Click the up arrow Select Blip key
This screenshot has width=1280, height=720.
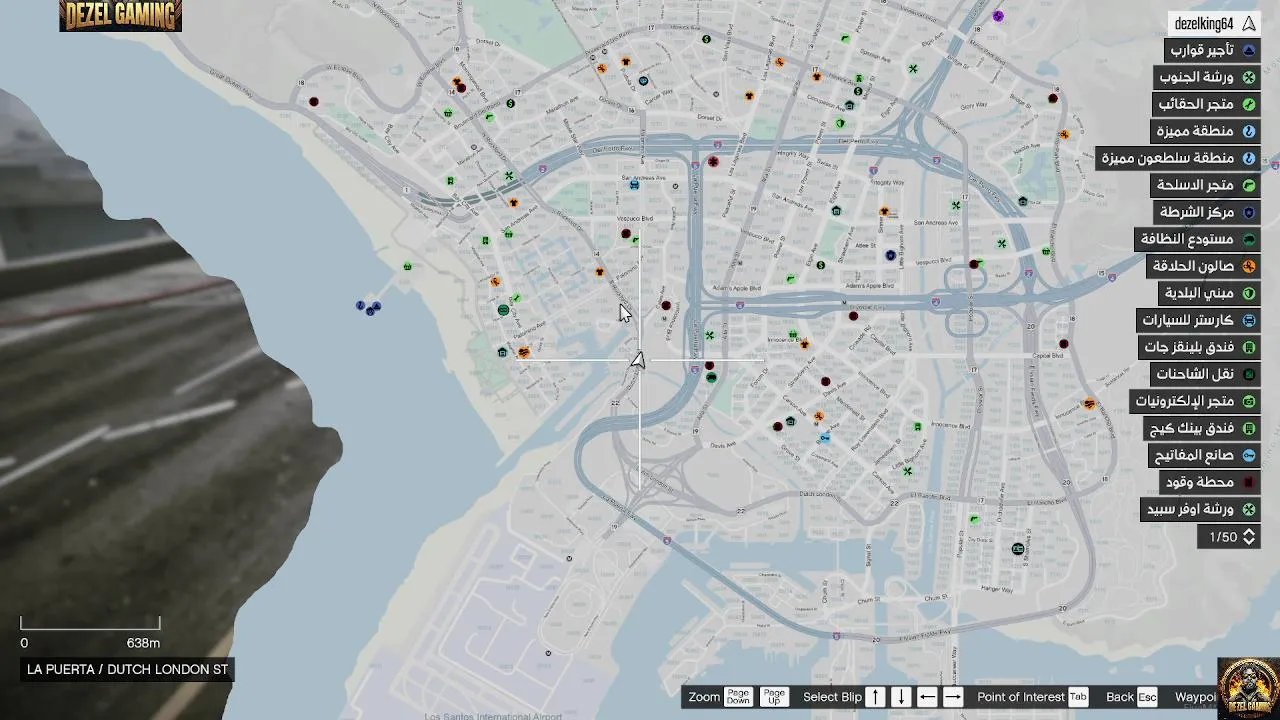(x=875, y=697)
